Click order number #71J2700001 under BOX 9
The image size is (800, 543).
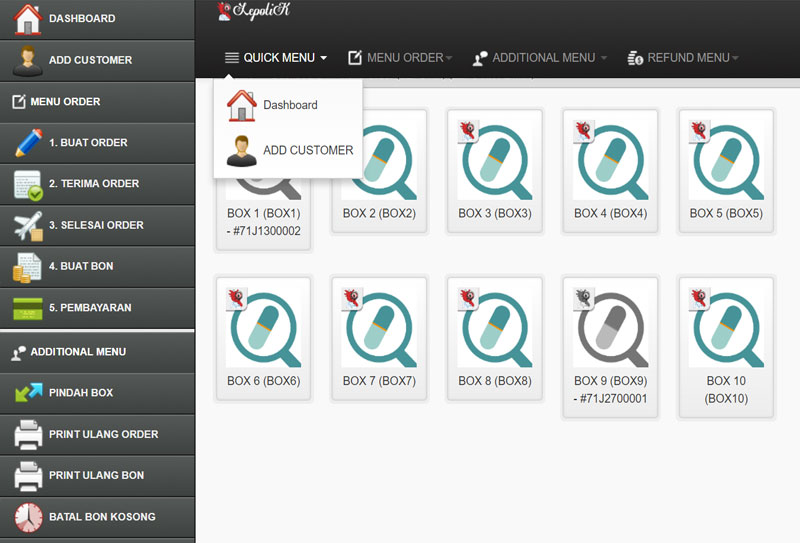click(x=613, y=399)
